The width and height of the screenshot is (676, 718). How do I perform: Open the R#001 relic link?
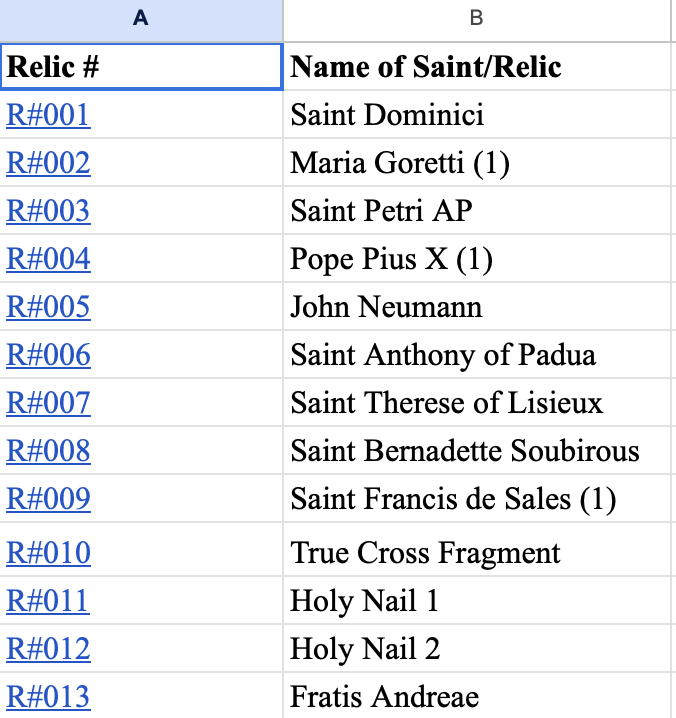(x=48, y=115)
